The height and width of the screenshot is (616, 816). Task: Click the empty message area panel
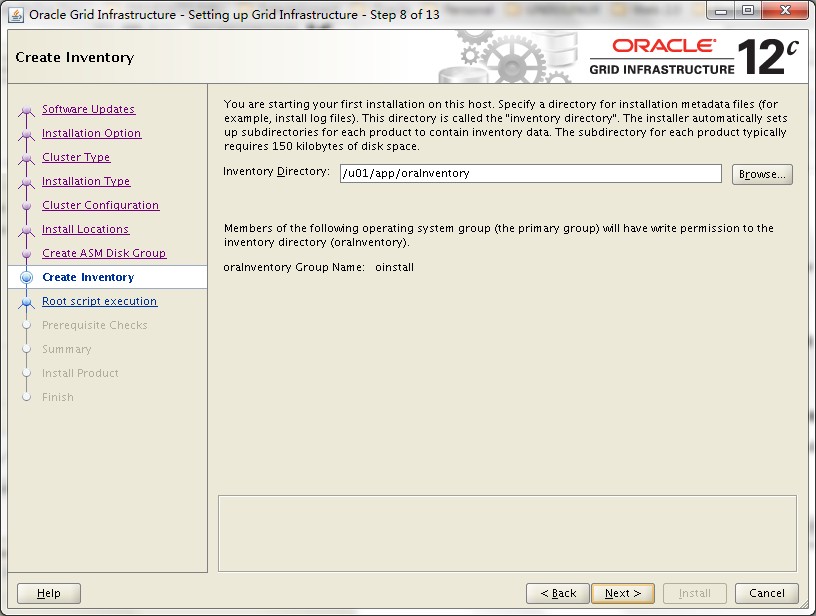(507, 533)
